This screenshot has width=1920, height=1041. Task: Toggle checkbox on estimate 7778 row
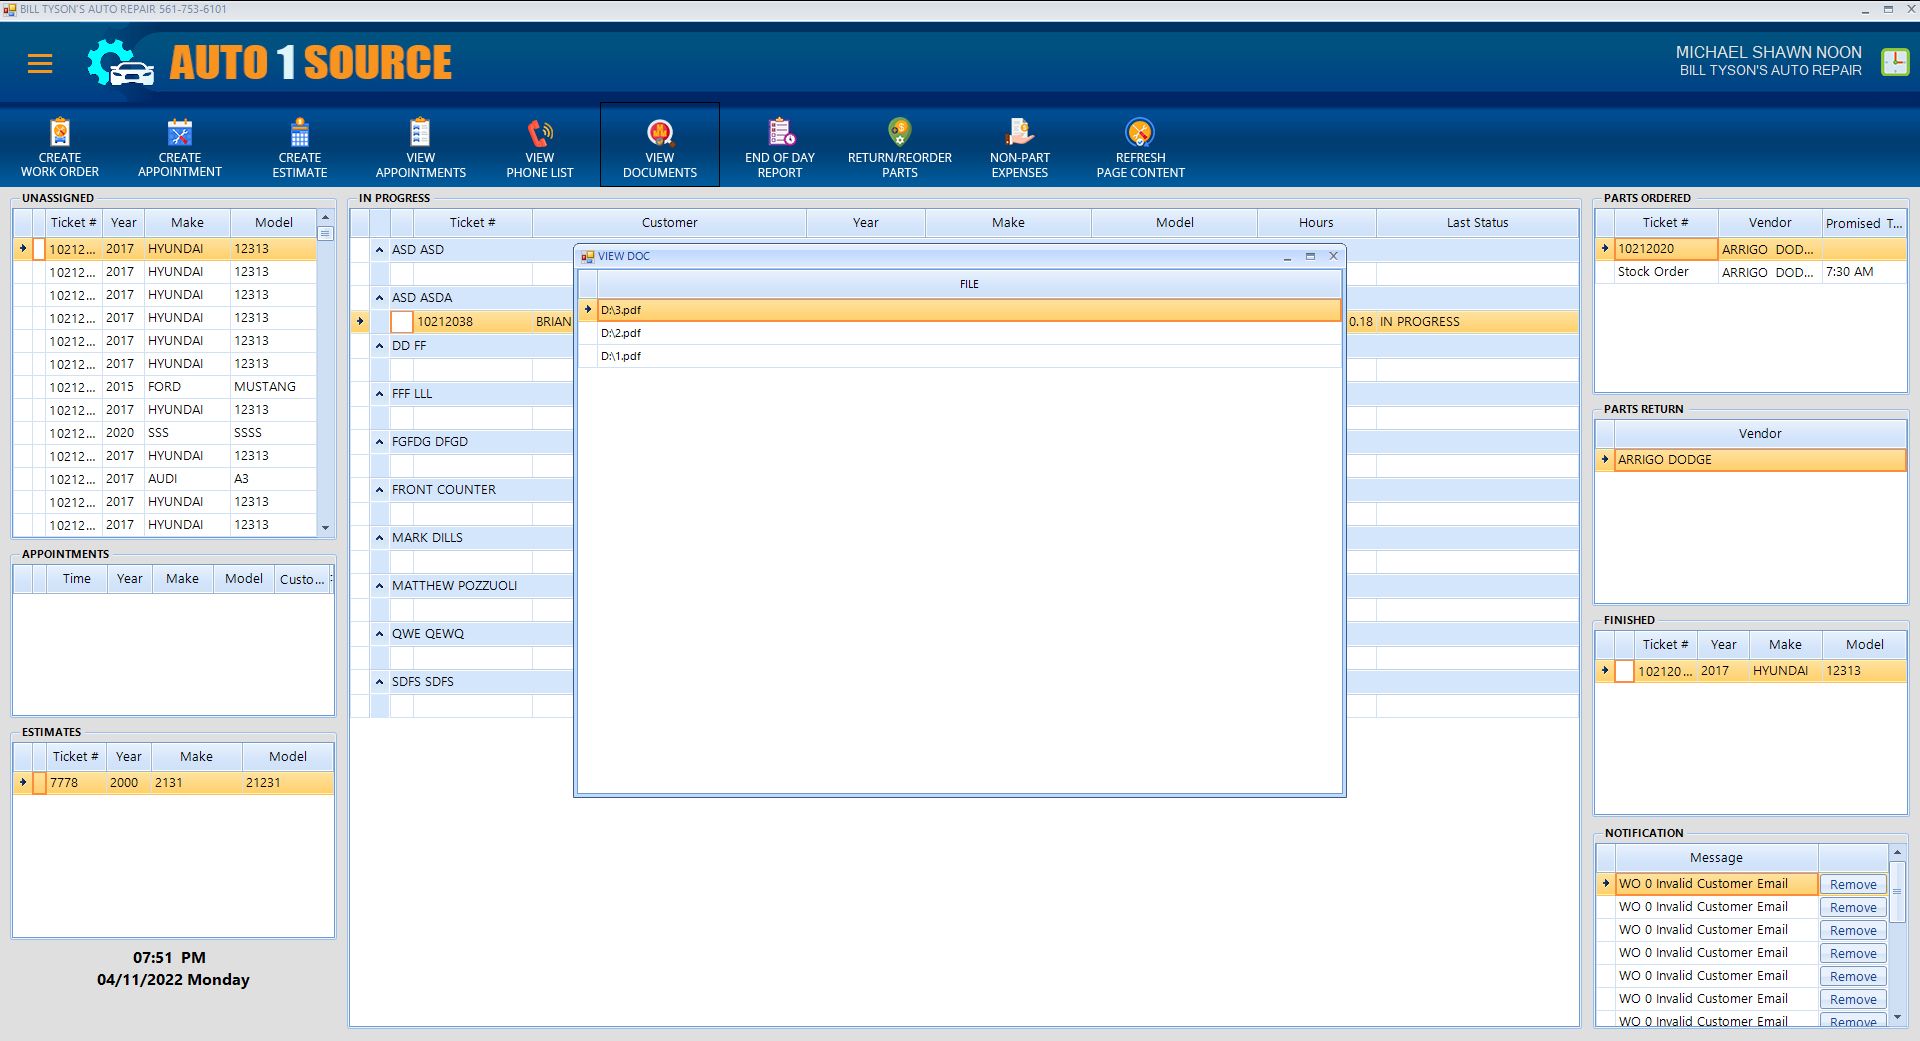(x=39, y=783)
